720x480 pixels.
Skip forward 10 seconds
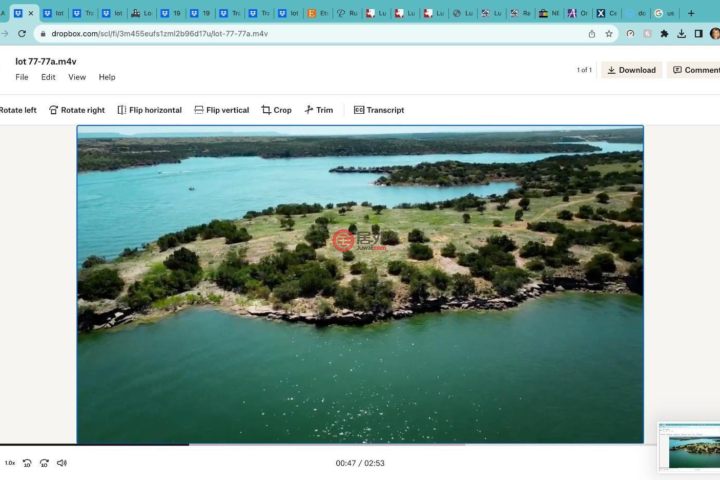[x=44, y=463]
